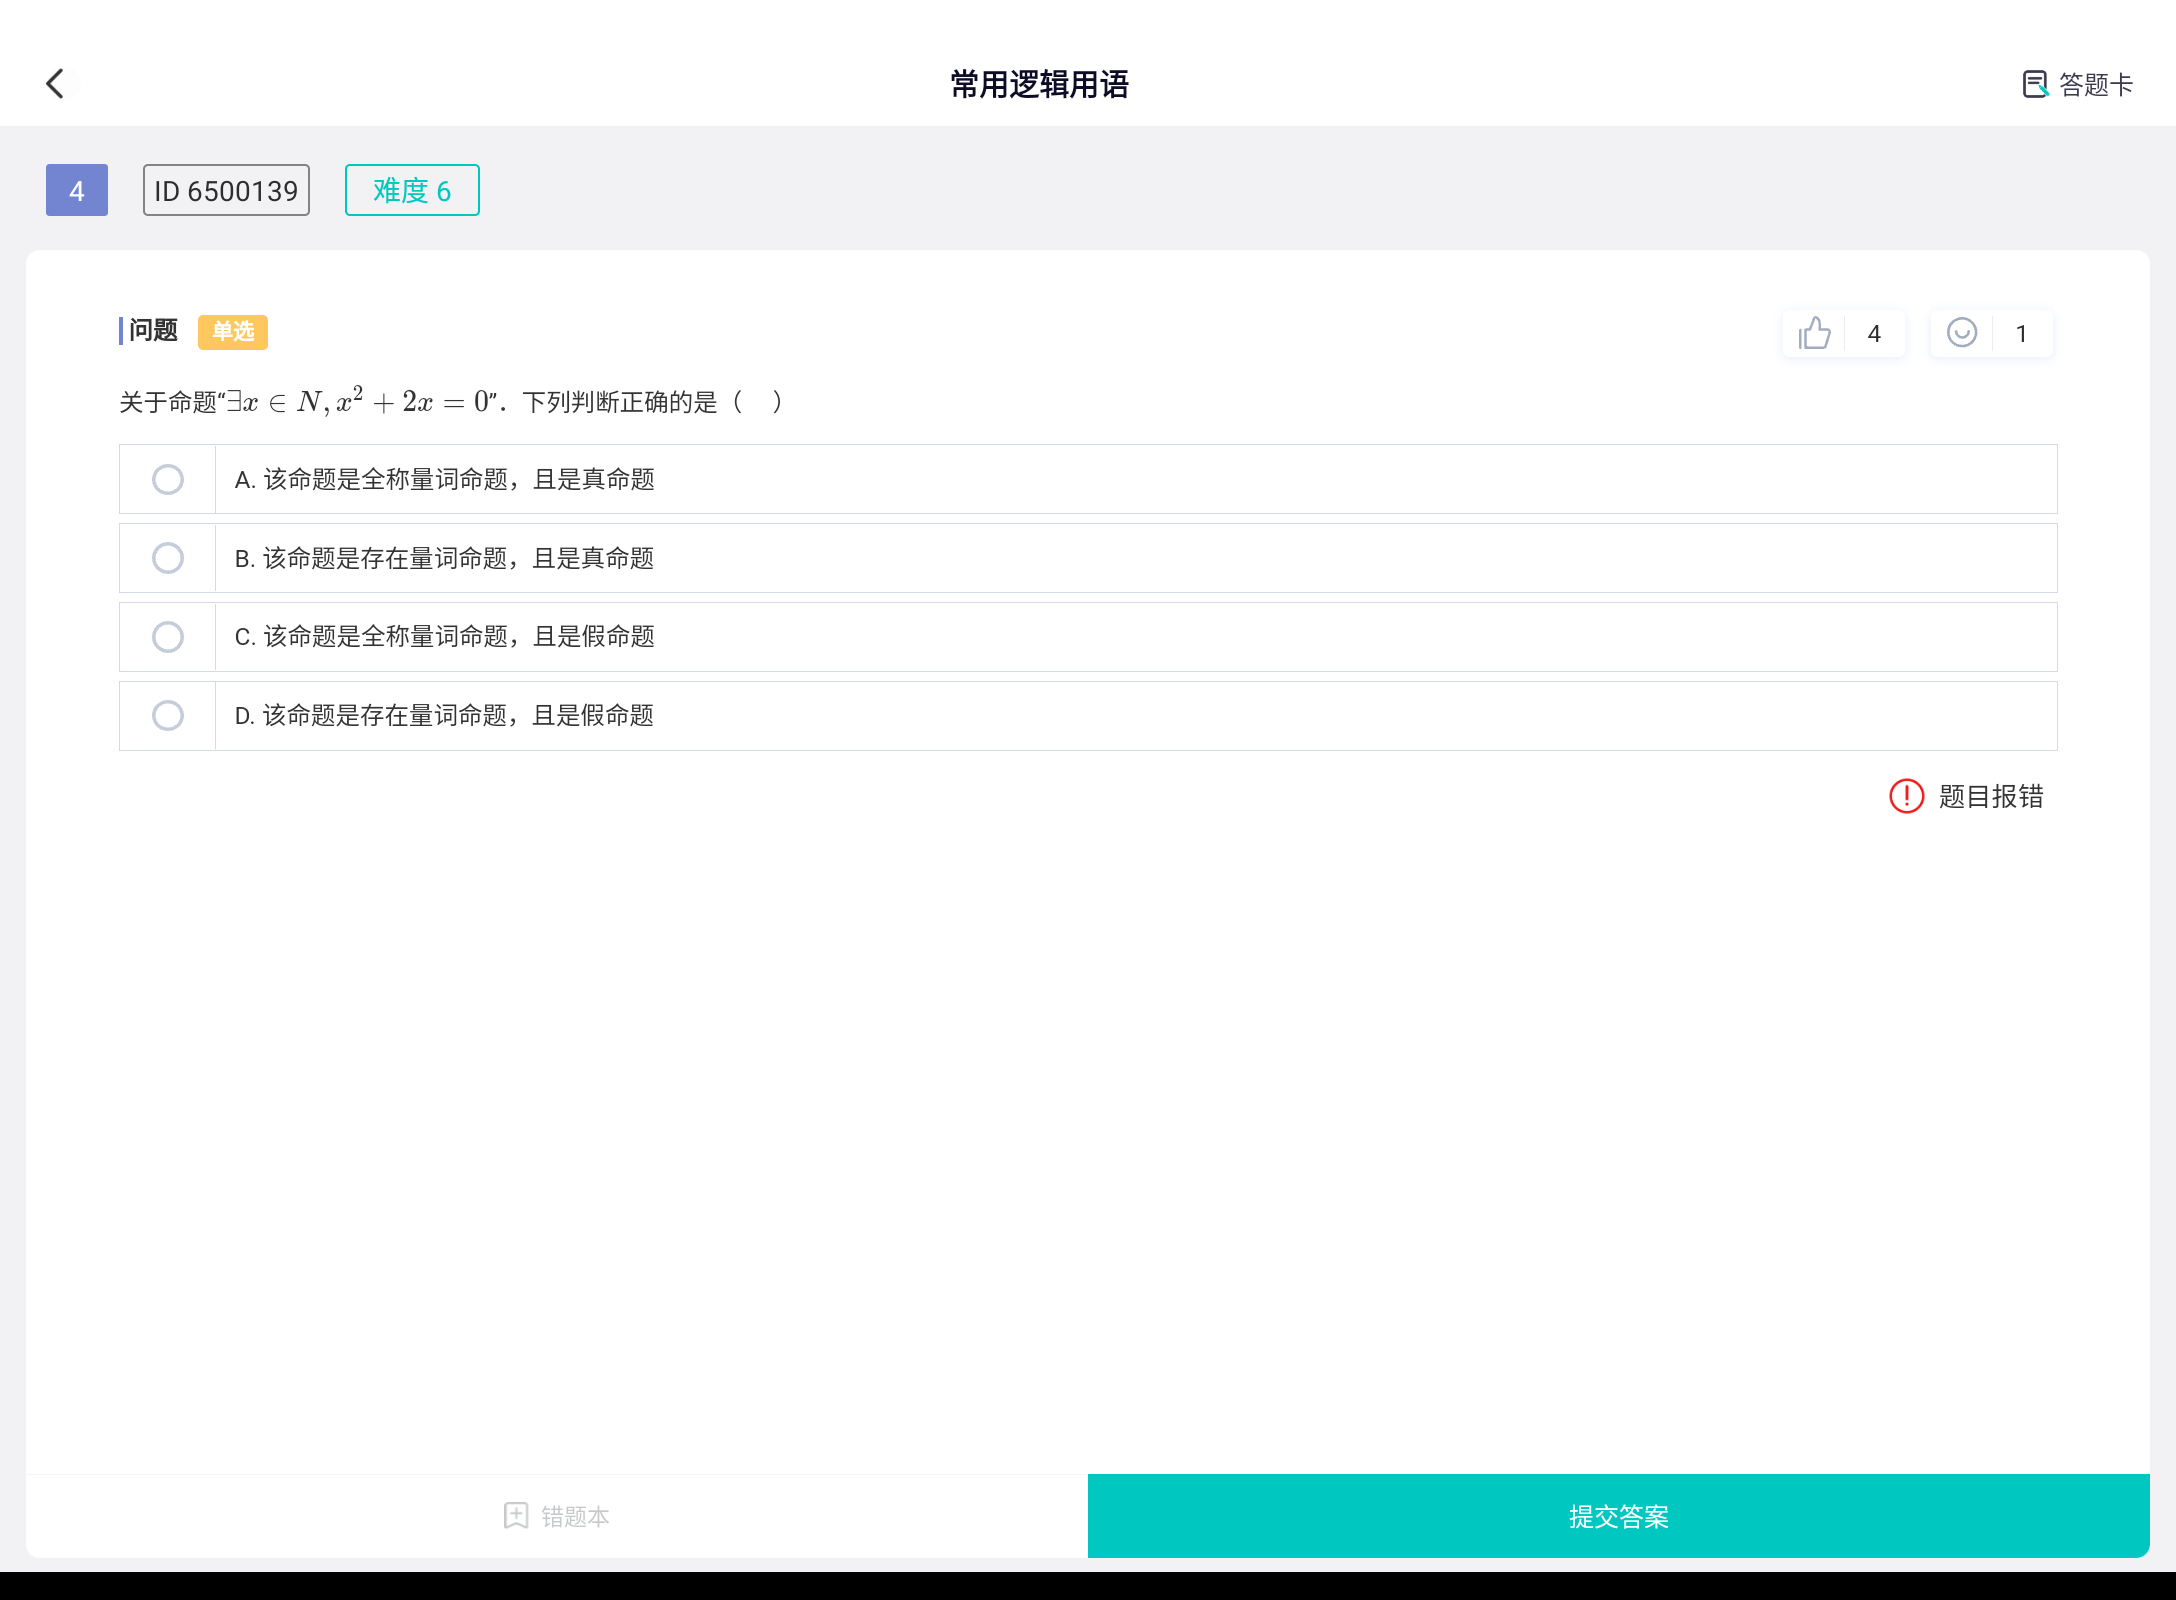Select radio button for option D
The height and width of the screenshot is (1600, 2176).
point(168,716)
